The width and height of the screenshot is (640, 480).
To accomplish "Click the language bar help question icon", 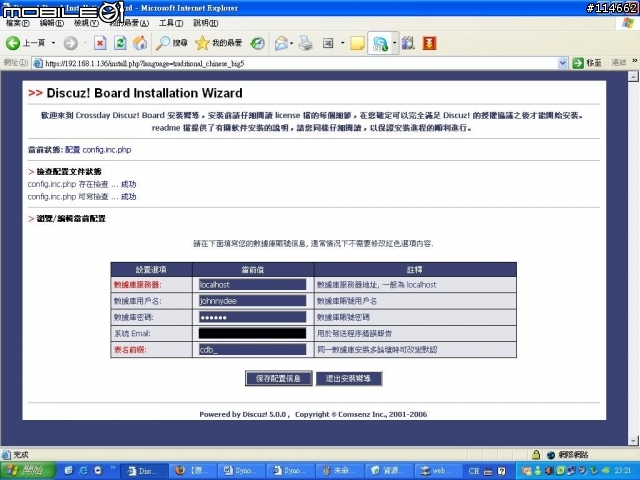I will pyautogui.click(x=502, y=471).
